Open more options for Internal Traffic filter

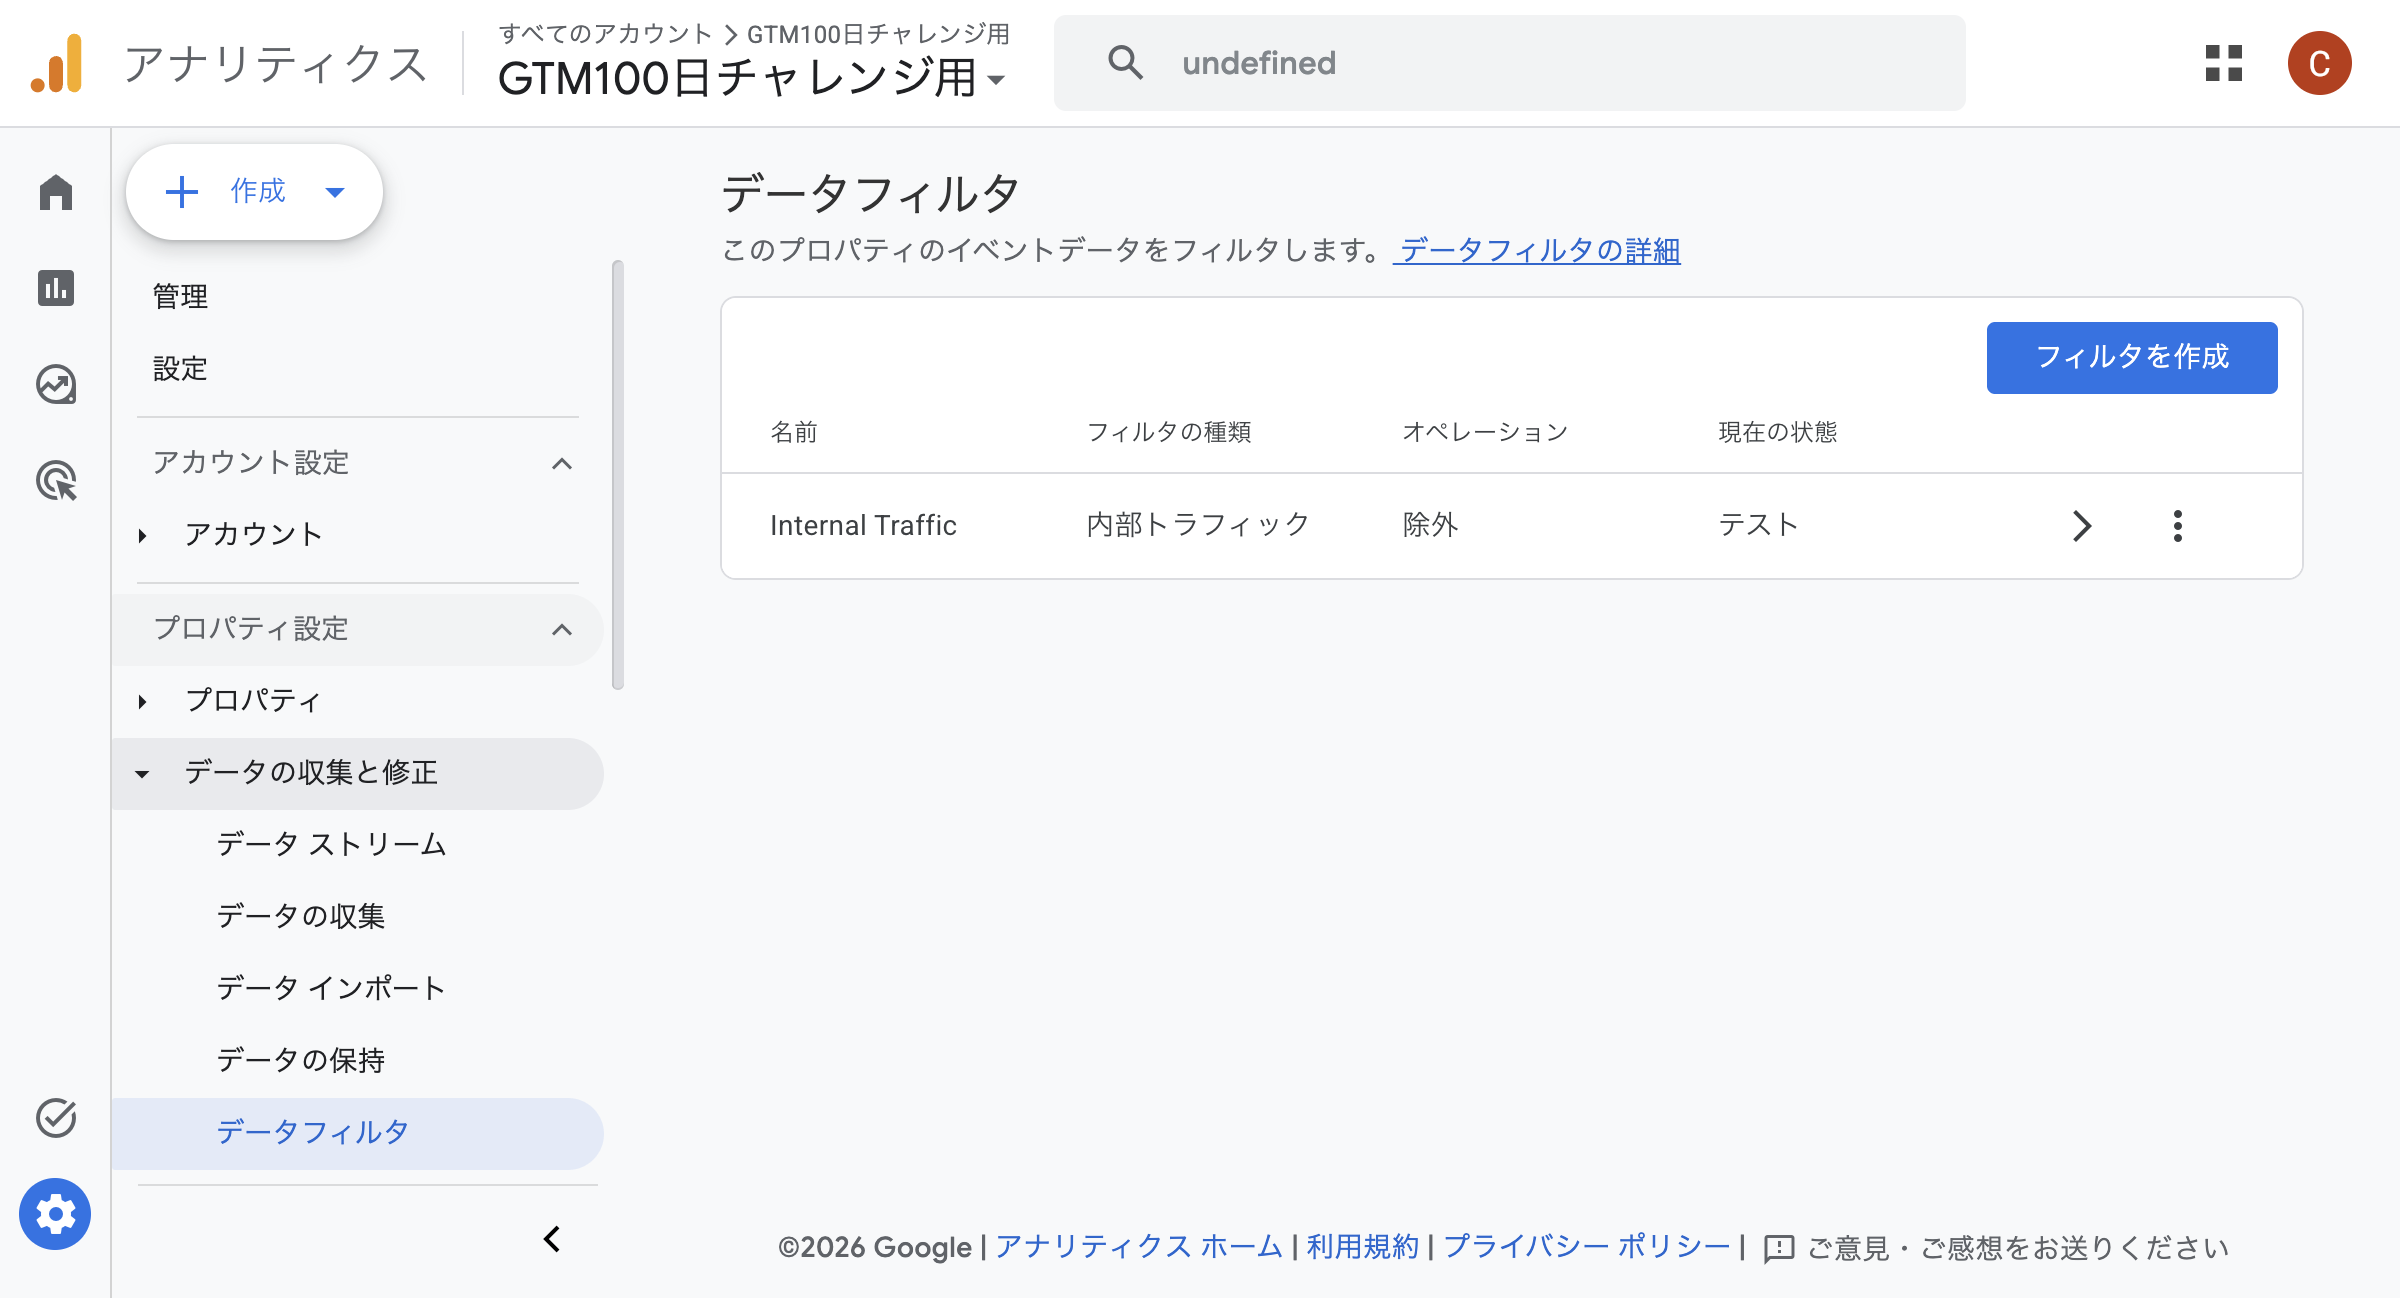coord(2177,526)
